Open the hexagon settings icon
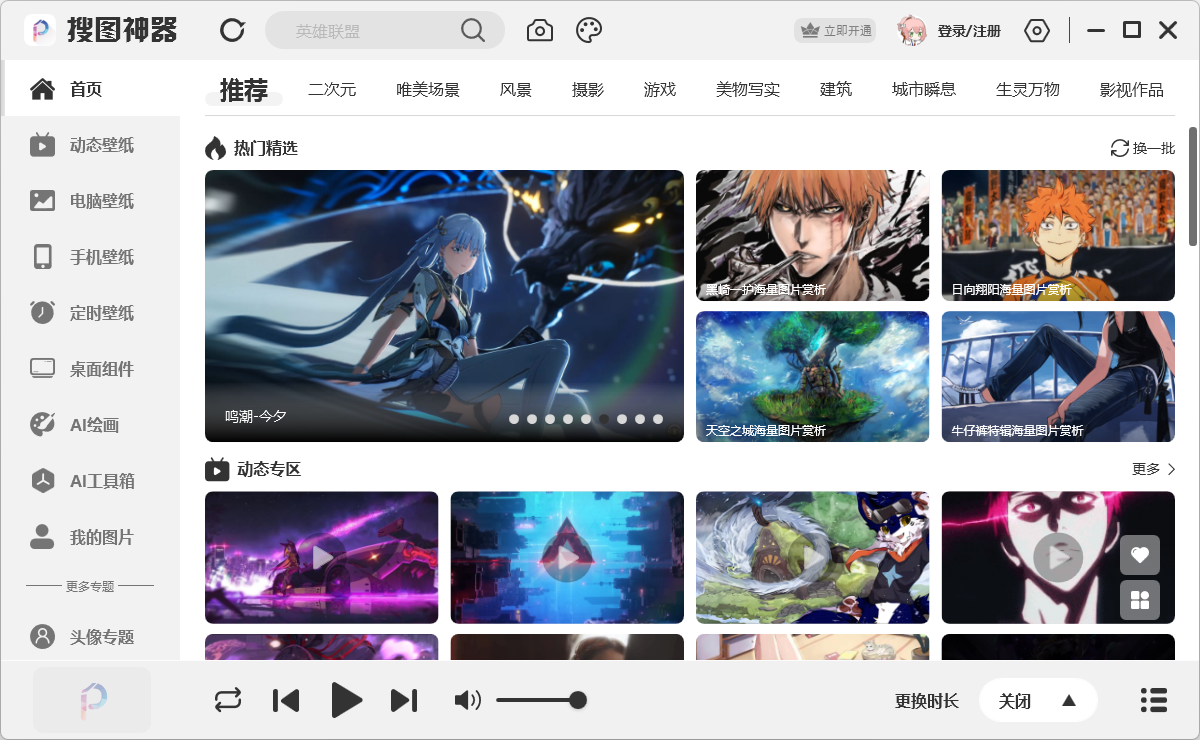The image size is (1200, 740). coord(1037,31)
